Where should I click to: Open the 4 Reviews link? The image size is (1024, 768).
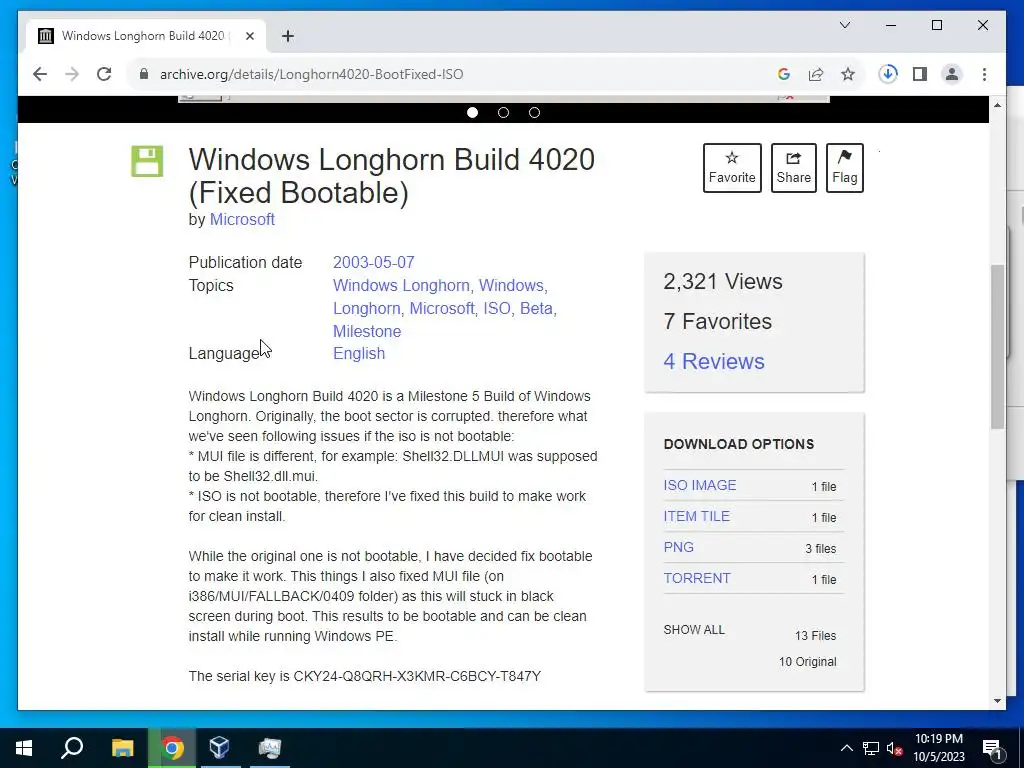coord(714,361)
